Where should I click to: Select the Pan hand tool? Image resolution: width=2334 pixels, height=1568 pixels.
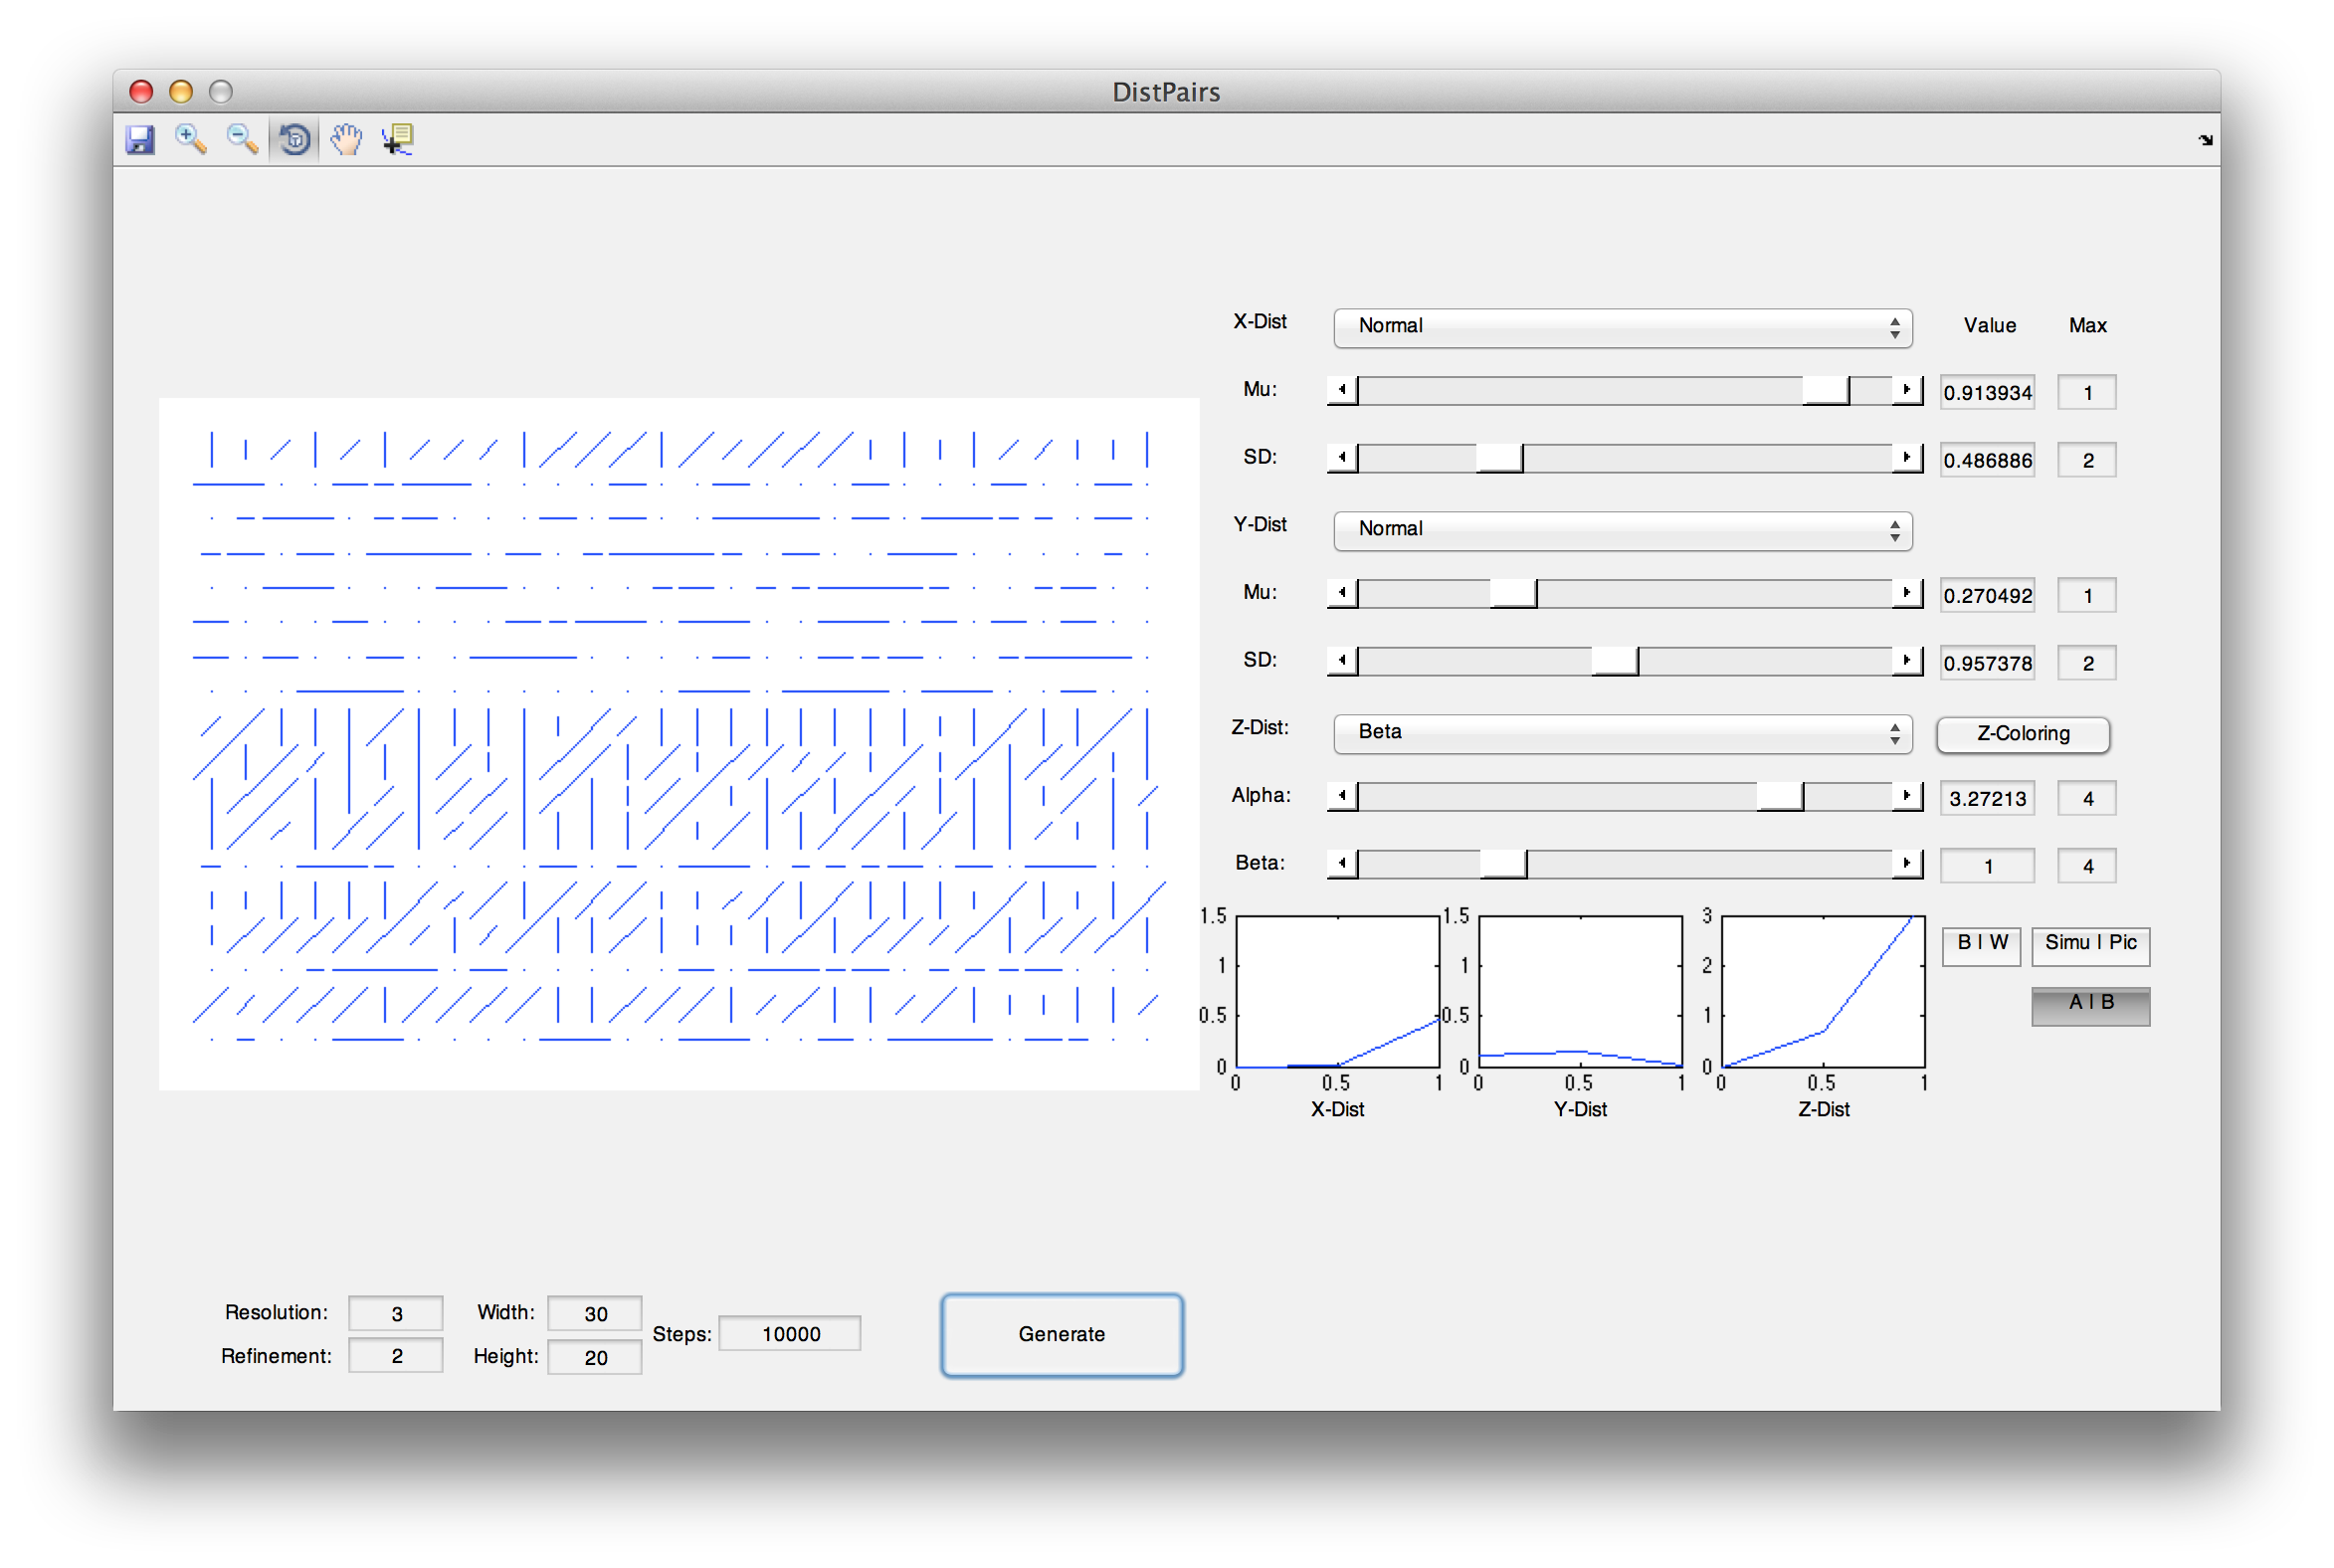point(346,139)
